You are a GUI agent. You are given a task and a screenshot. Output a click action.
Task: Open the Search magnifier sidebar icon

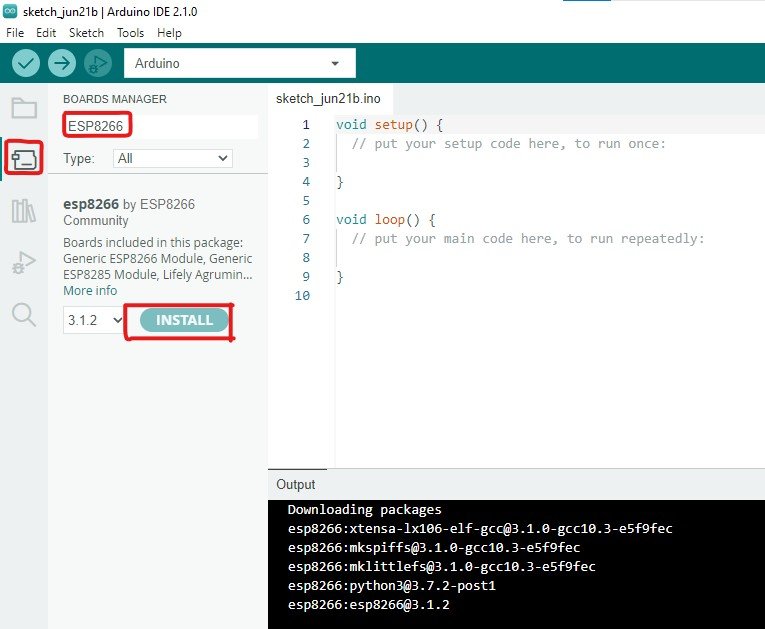tap(24, 315)
